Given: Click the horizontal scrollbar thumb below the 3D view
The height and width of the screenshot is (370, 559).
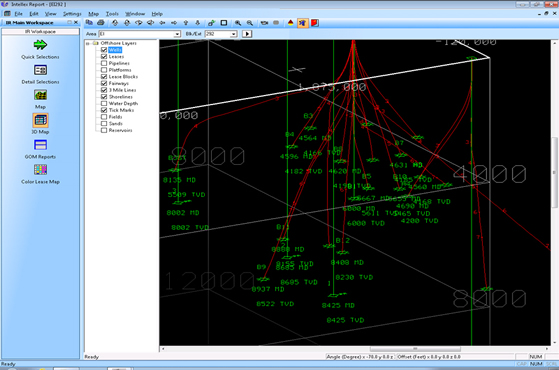Looking at the screenshot, I should pos(415,349).
